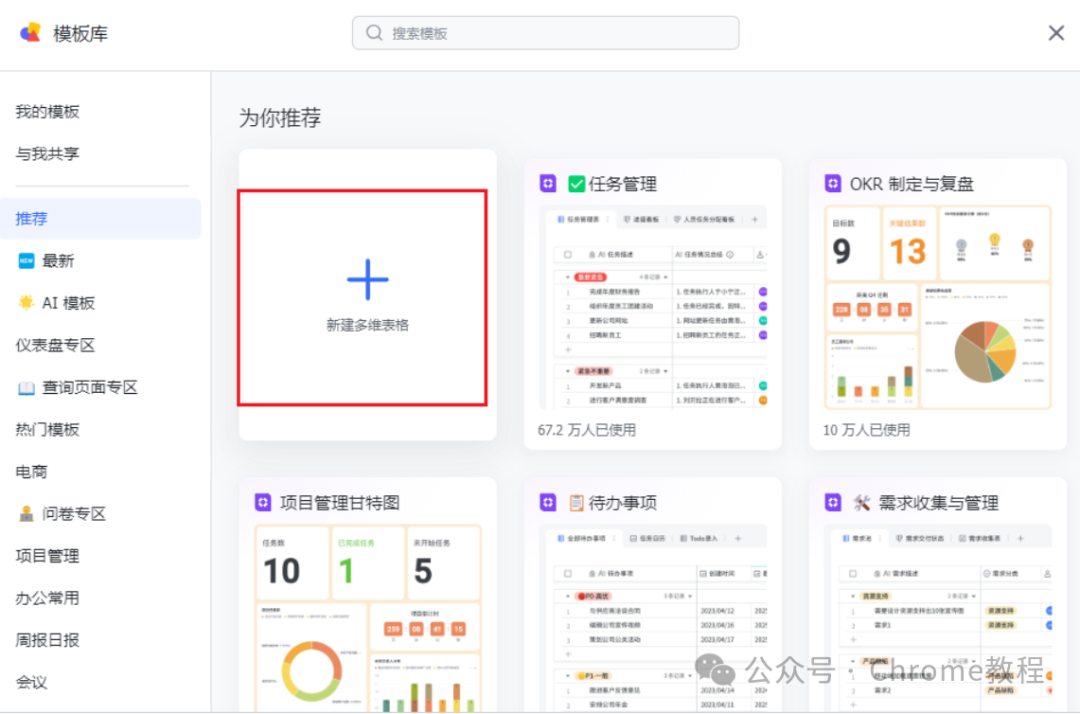
Task: Select the 推荐 sidebar category
Action: (x=101, y=219)
